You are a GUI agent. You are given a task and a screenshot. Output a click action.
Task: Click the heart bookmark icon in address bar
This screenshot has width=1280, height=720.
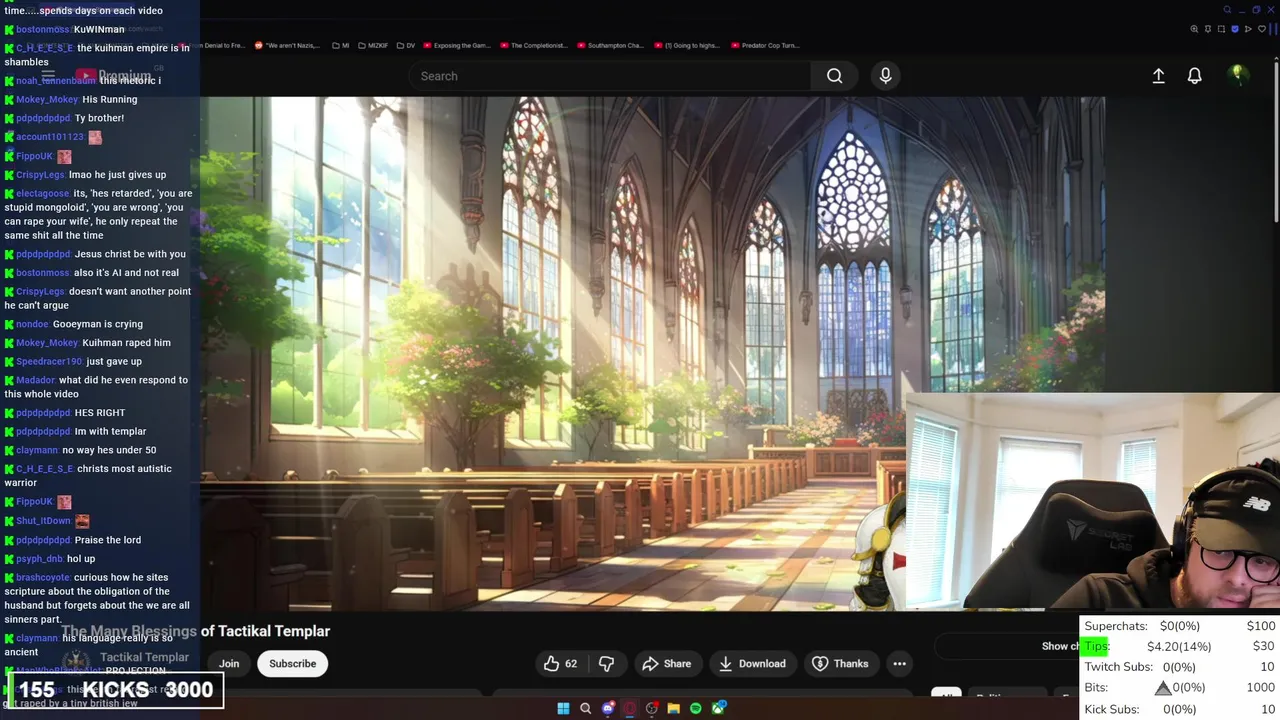coord(1262,29)
